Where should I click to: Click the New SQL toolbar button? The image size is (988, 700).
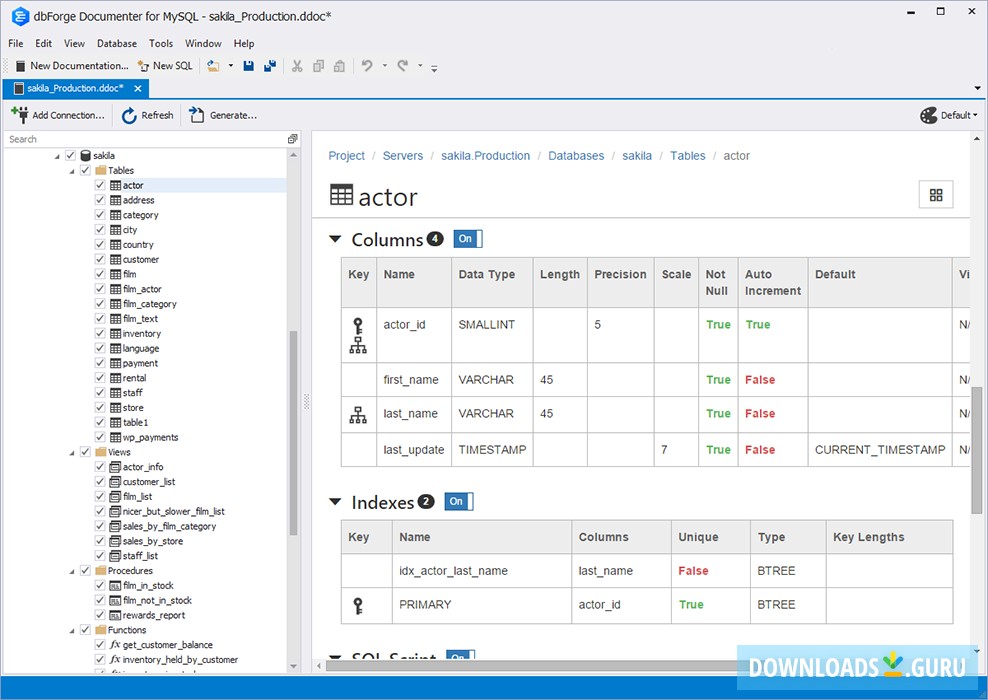pyautogui.click(x=165, y=66)
